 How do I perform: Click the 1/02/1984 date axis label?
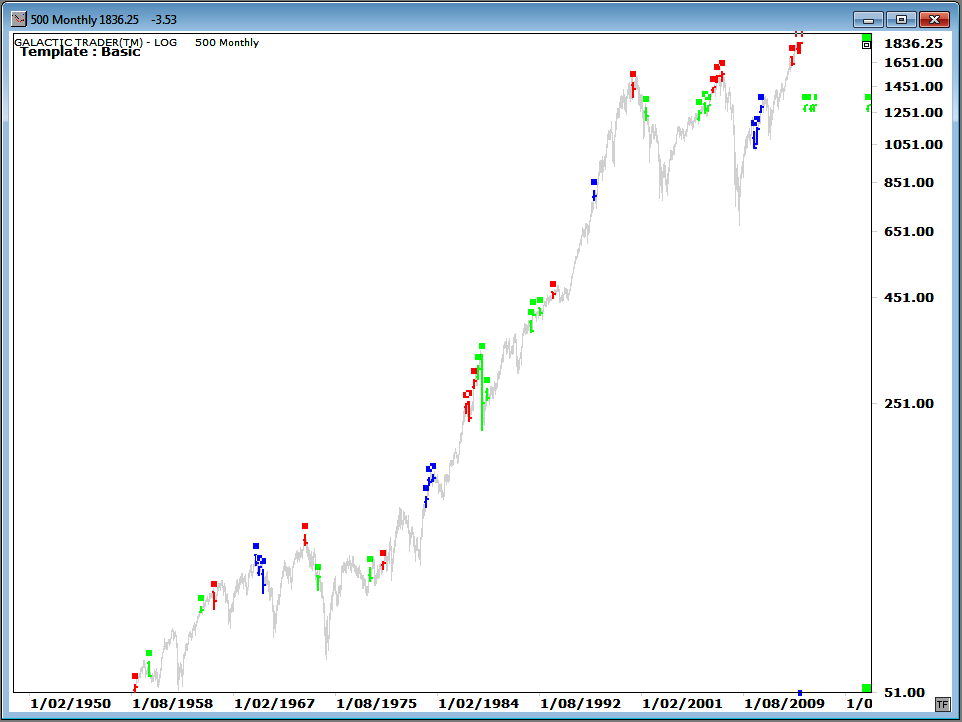[x=479, y=704]
